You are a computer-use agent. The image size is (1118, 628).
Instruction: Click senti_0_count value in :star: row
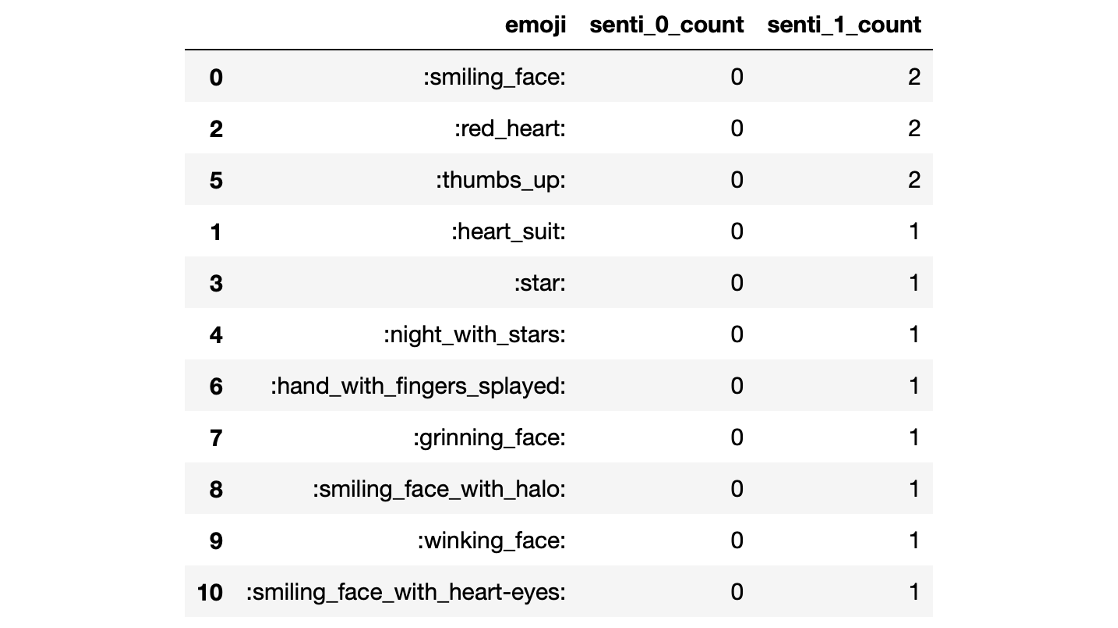pyautogui.click(x=736, y=284)
